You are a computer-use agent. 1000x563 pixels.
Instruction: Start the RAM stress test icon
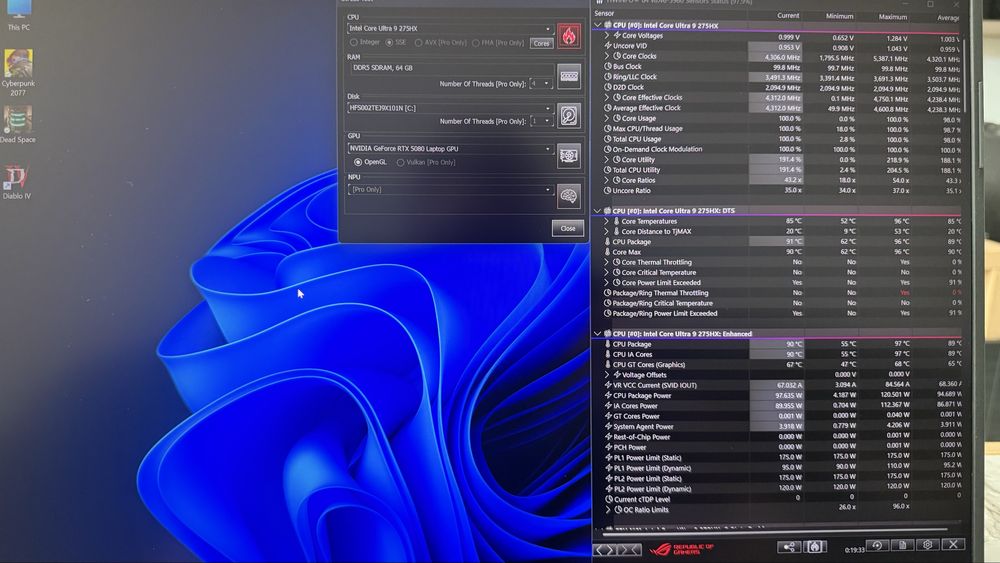[568, 76]
